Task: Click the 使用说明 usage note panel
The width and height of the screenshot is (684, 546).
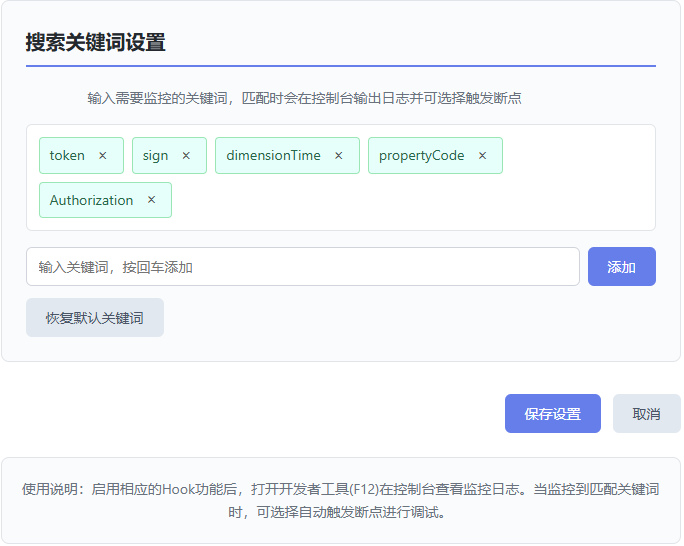Action: pos(341,500)
